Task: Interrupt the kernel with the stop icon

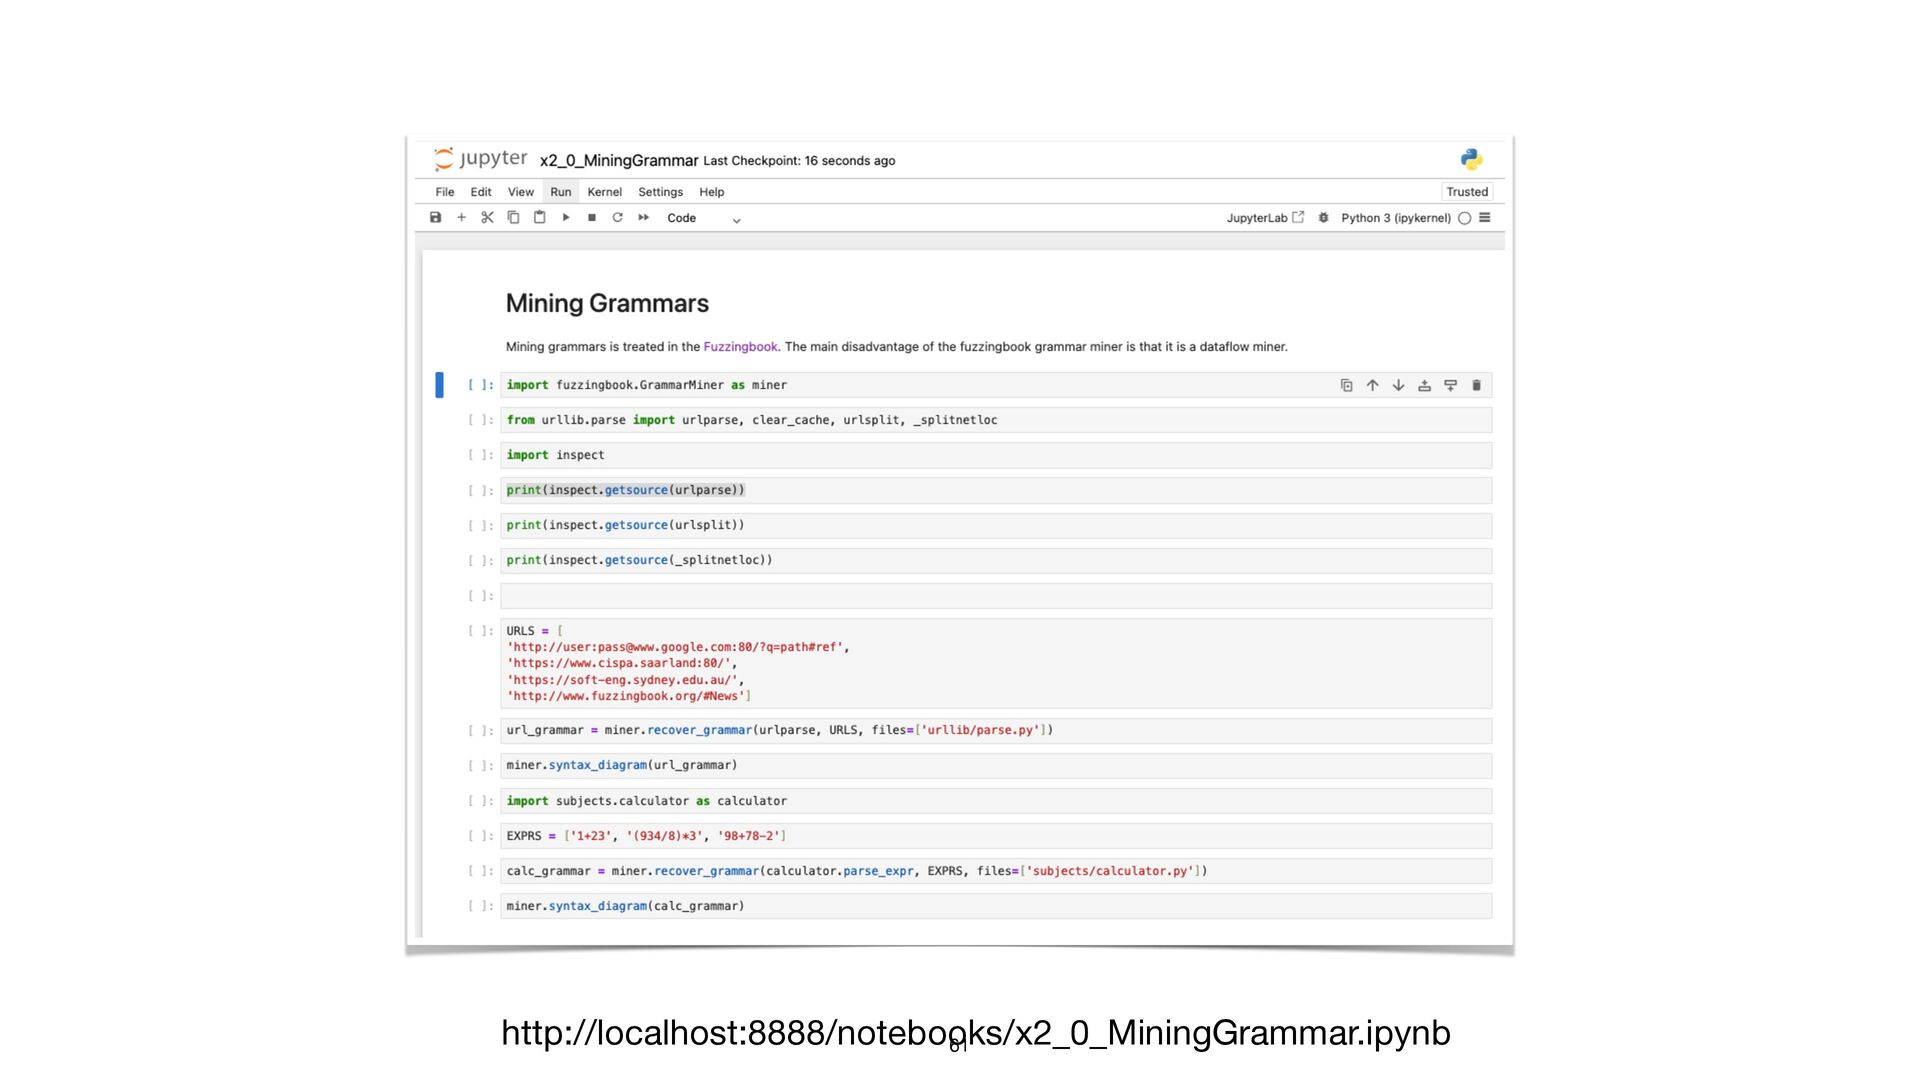Action: (591, 218)
